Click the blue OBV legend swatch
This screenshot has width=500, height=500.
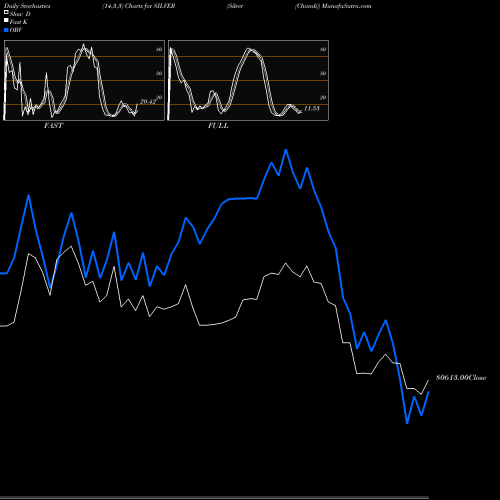(x=6, y=30)
